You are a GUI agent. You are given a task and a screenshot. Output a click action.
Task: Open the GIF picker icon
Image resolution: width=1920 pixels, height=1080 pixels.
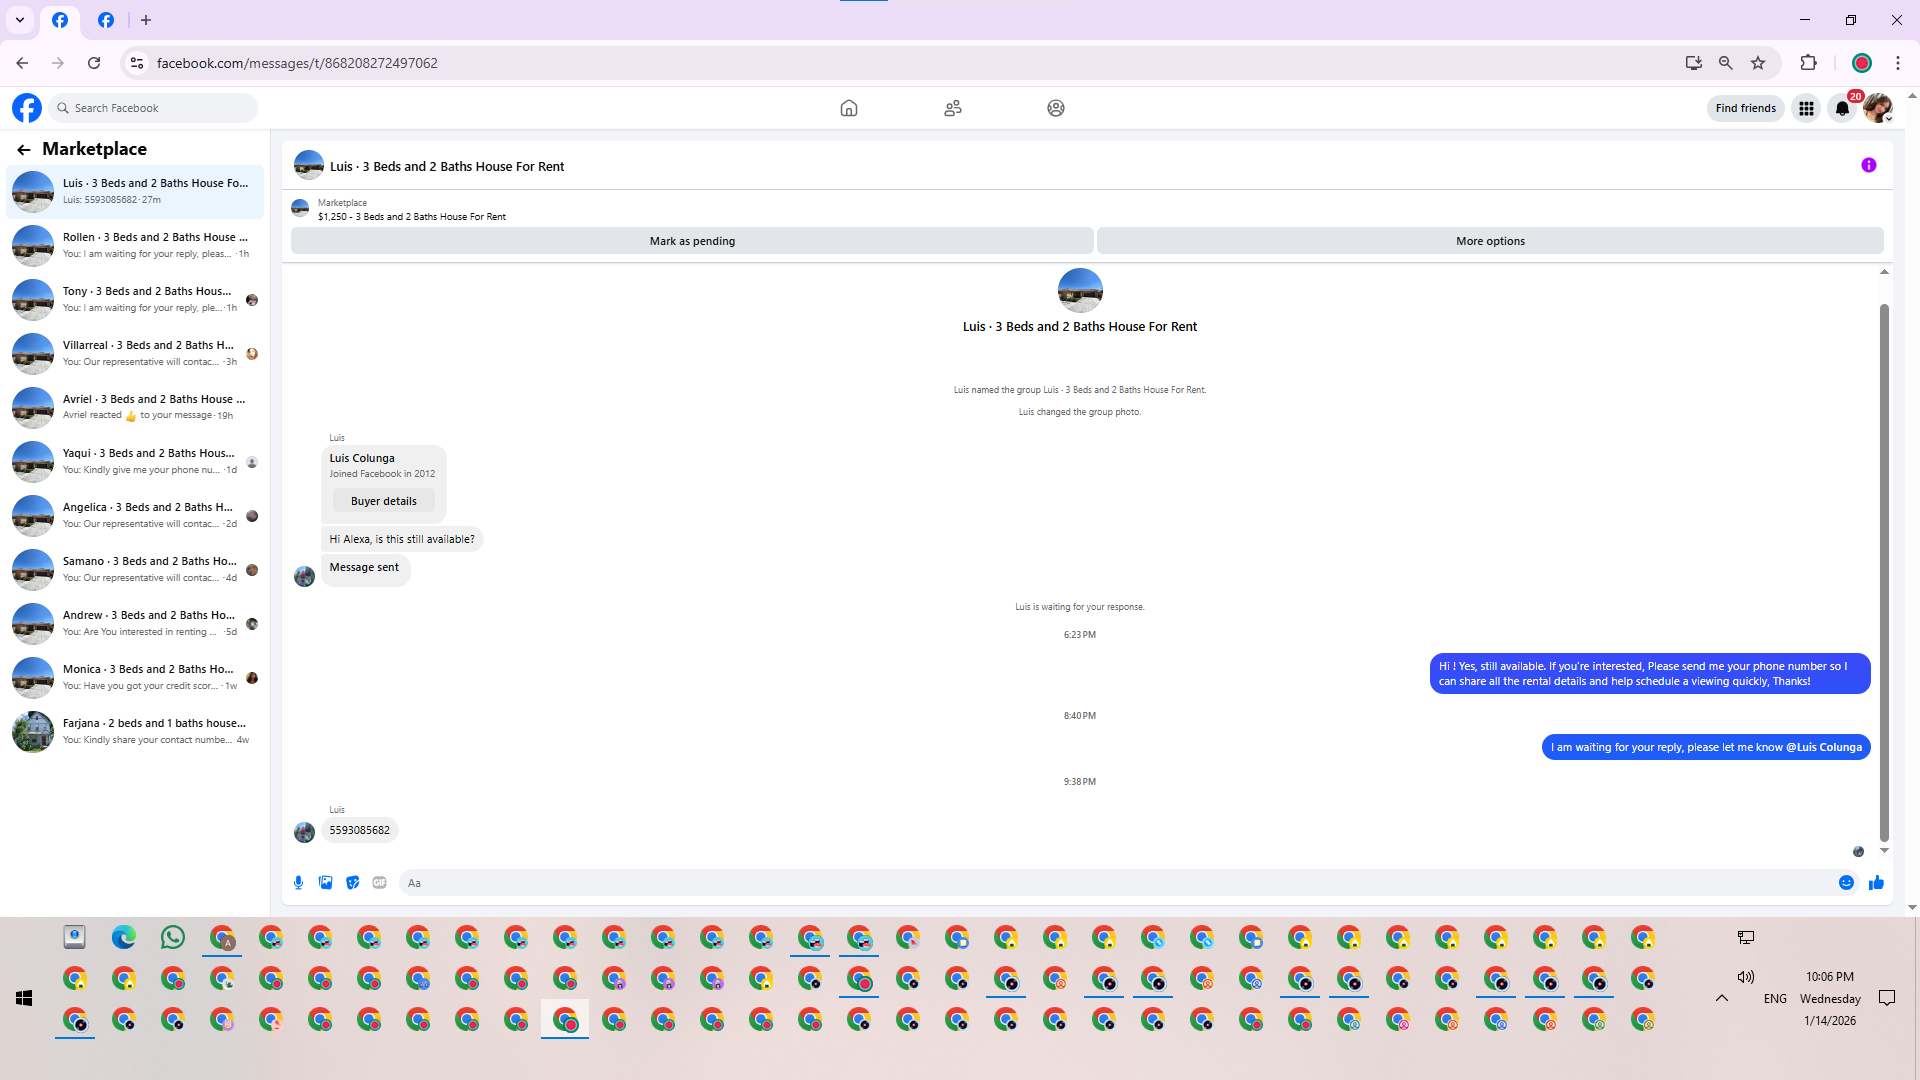click(x=379, y=882)
